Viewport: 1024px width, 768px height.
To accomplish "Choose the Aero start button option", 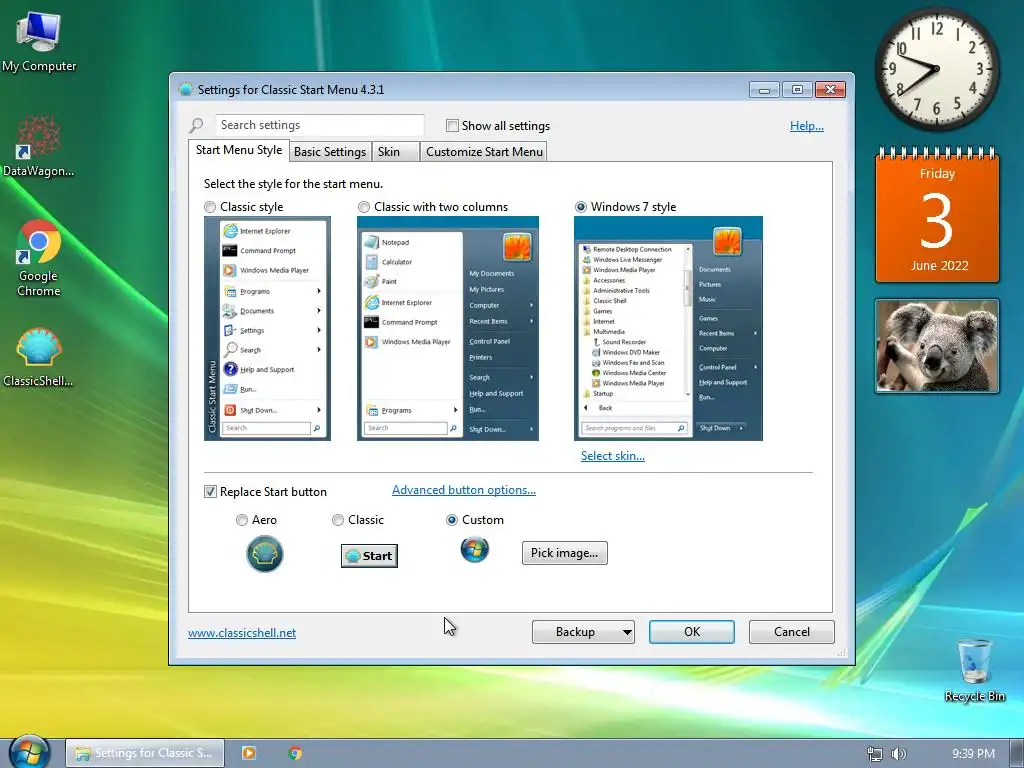I will point(242,520).
